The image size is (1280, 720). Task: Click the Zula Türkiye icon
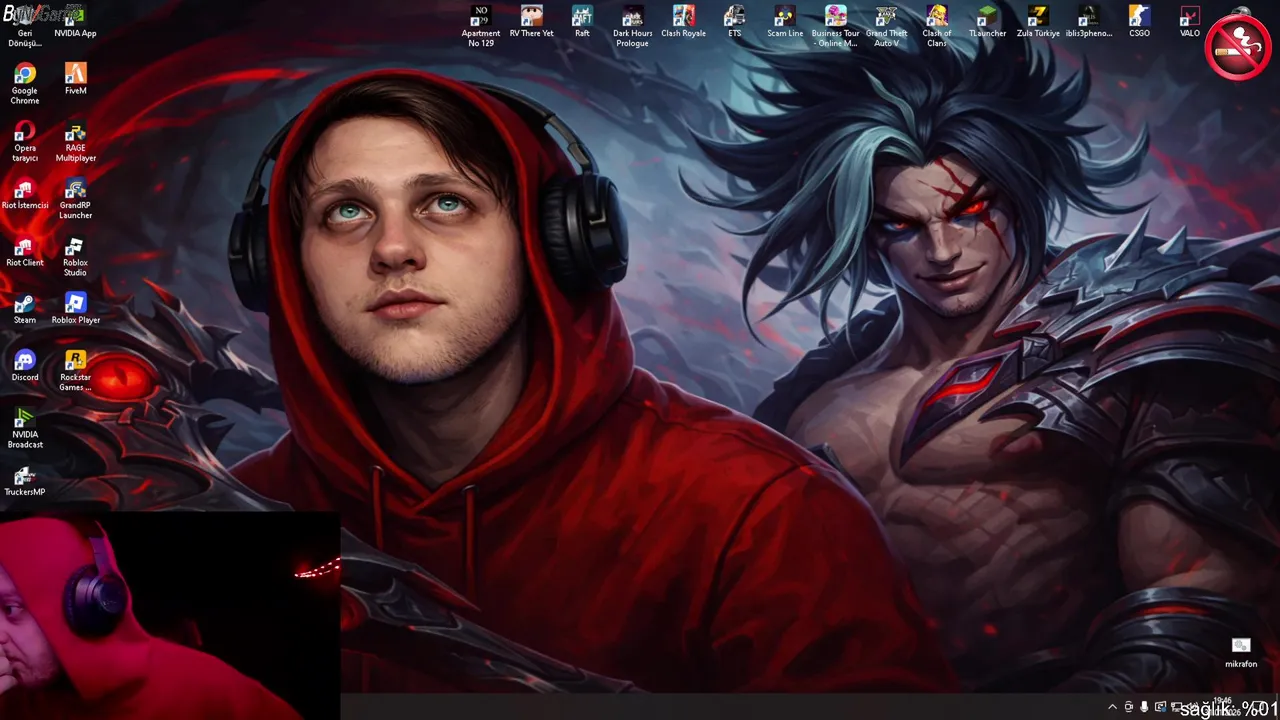(x=1038, y=22)
